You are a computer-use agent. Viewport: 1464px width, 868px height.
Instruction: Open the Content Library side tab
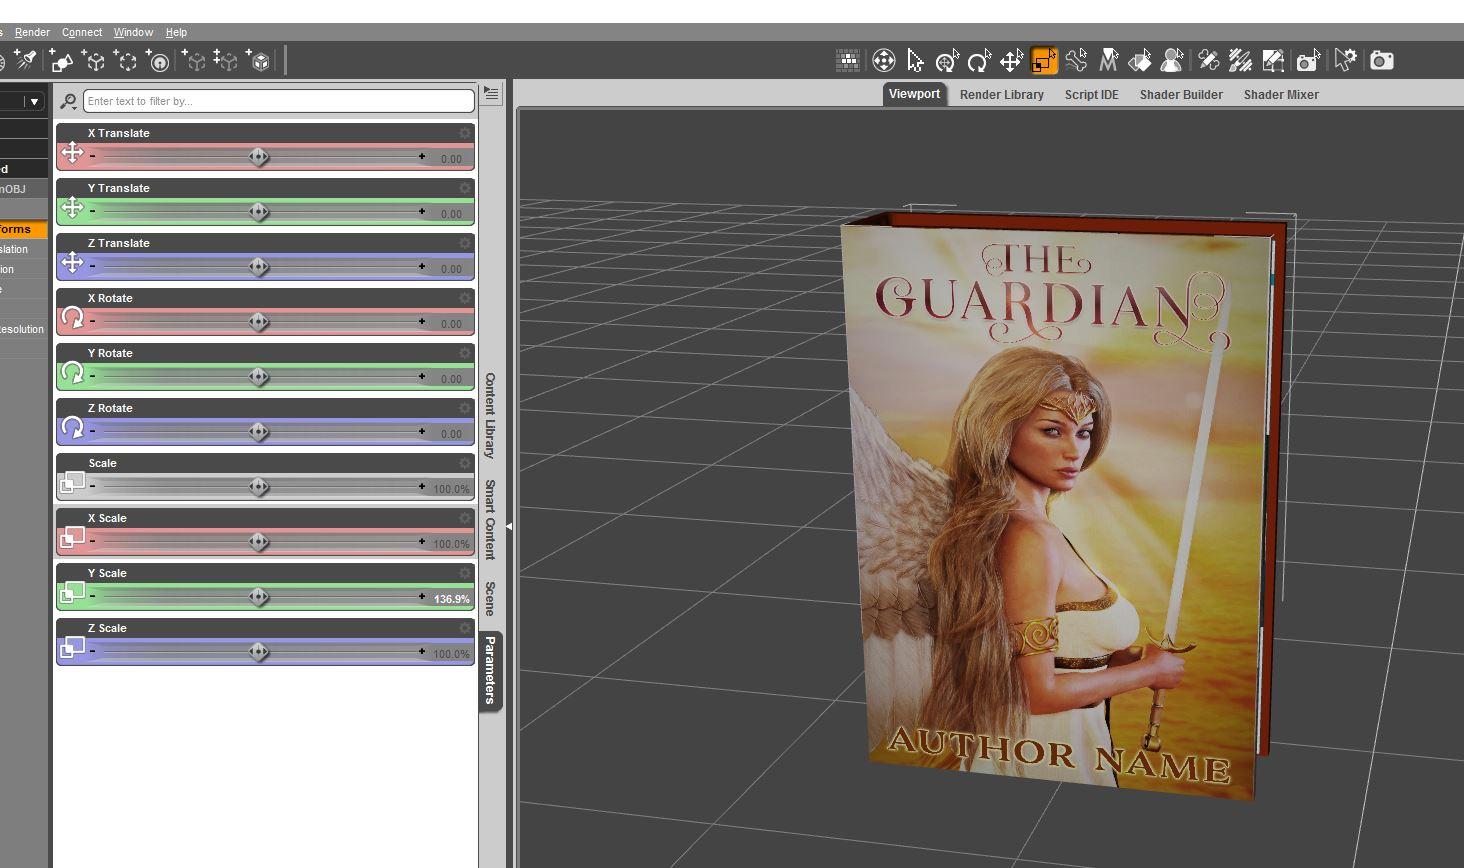(x=490, y=416)
